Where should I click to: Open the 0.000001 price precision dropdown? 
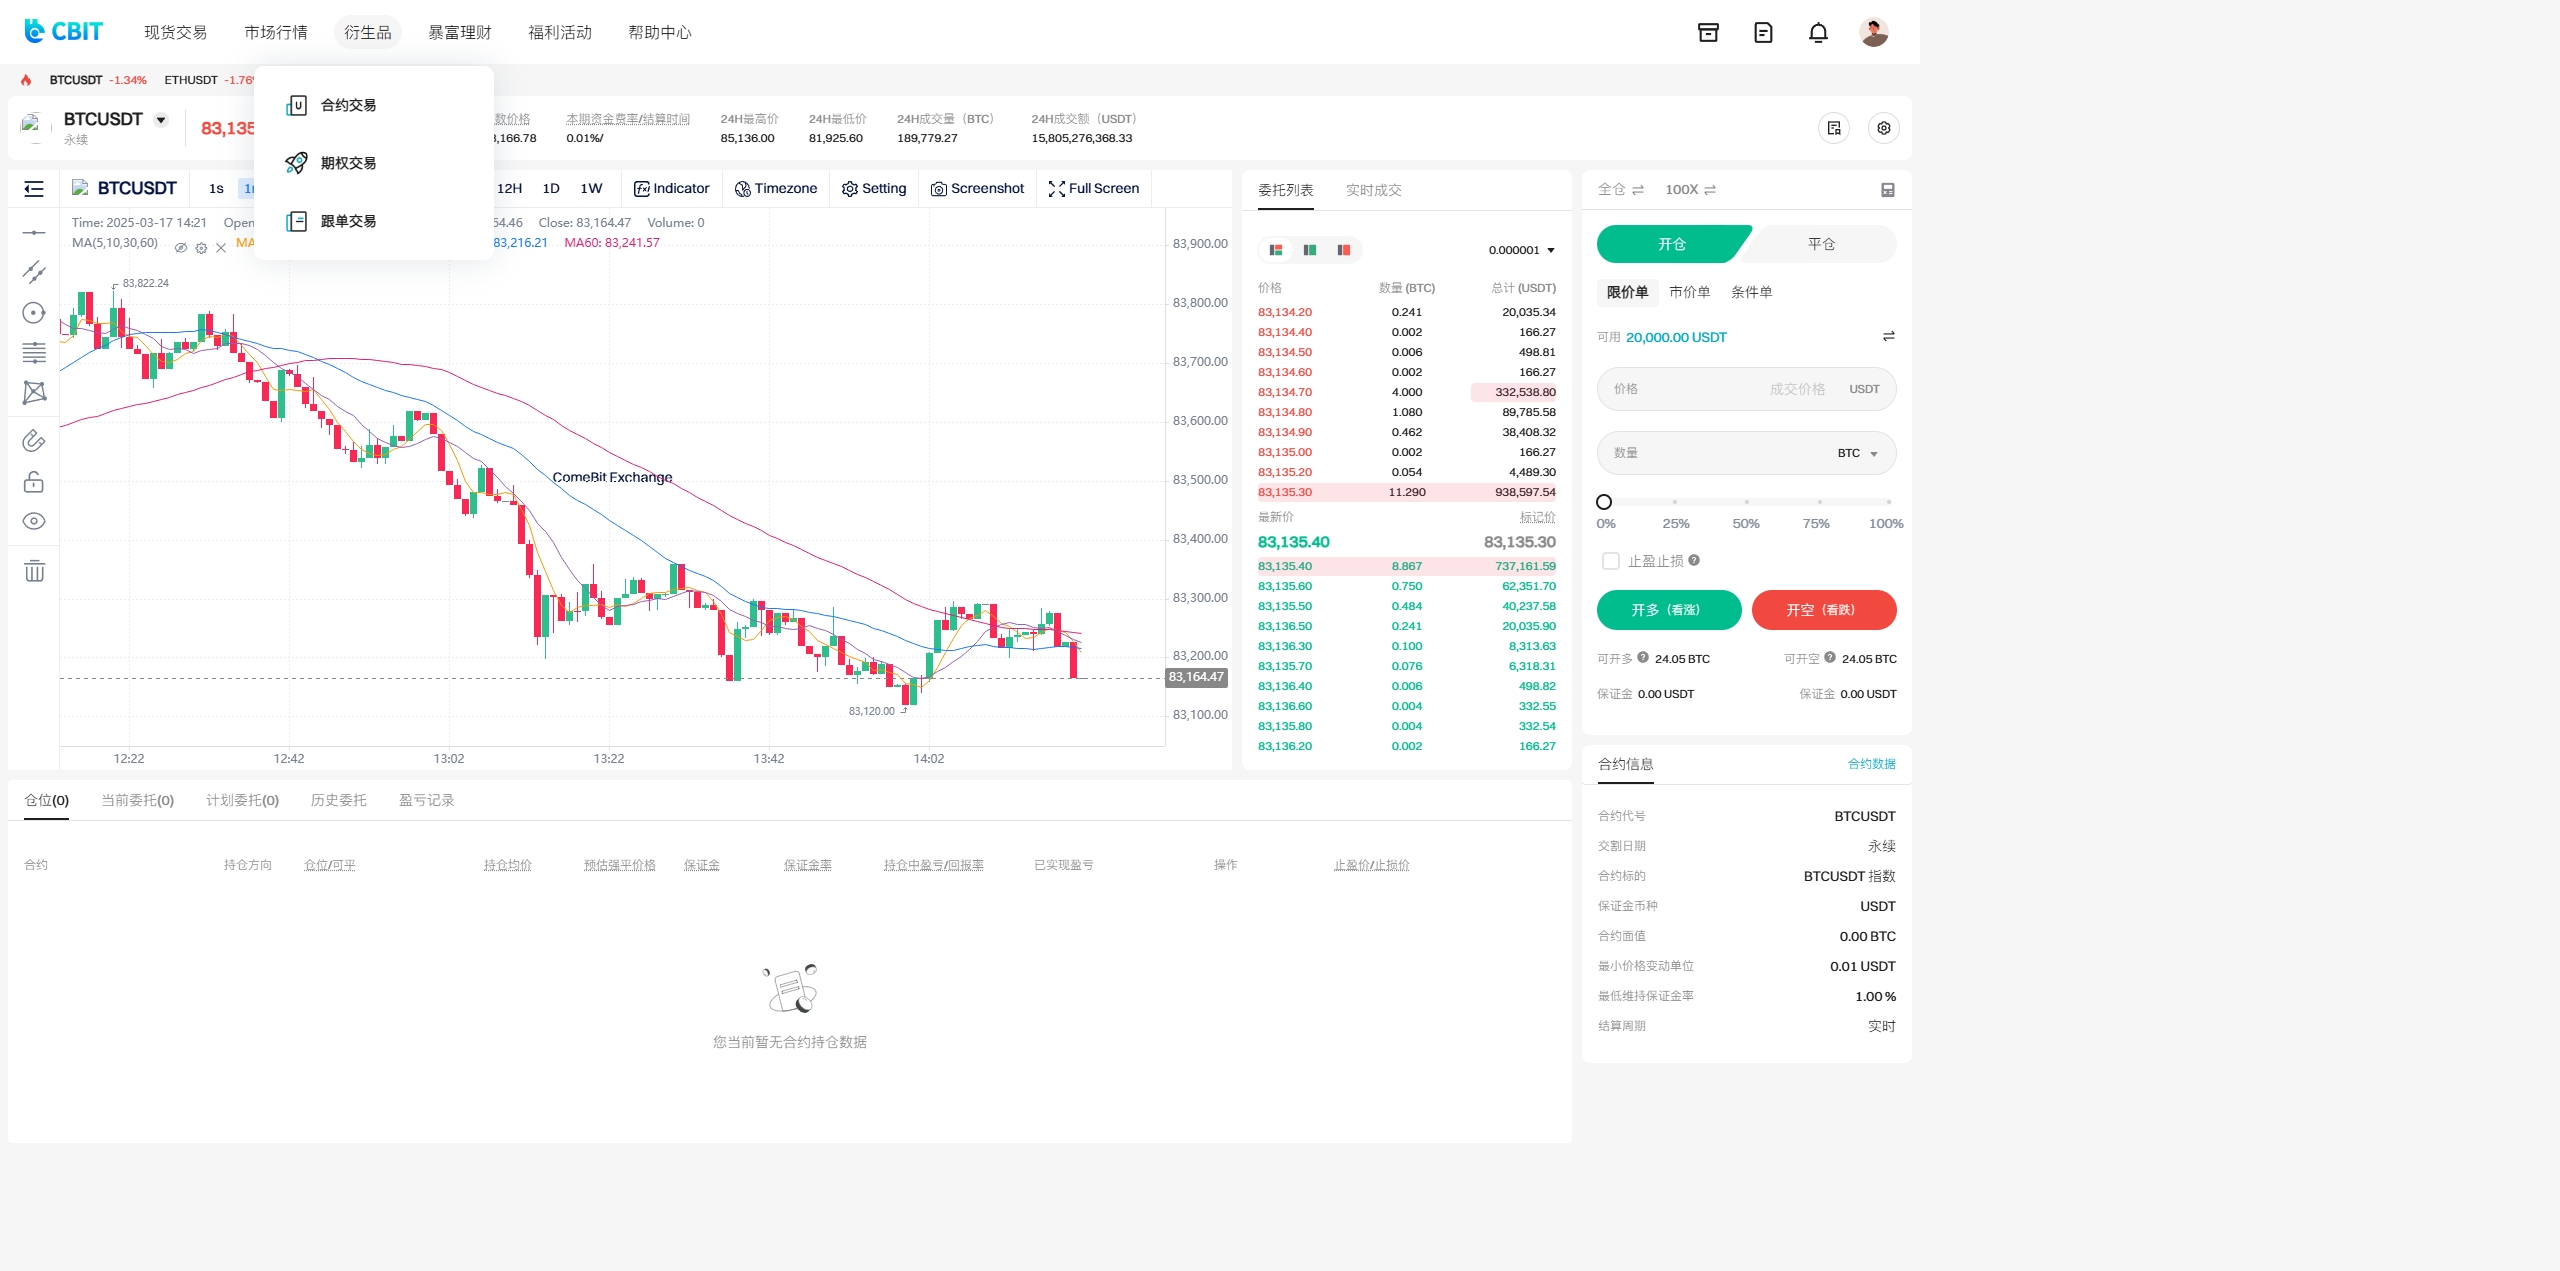pos(1521,250)
